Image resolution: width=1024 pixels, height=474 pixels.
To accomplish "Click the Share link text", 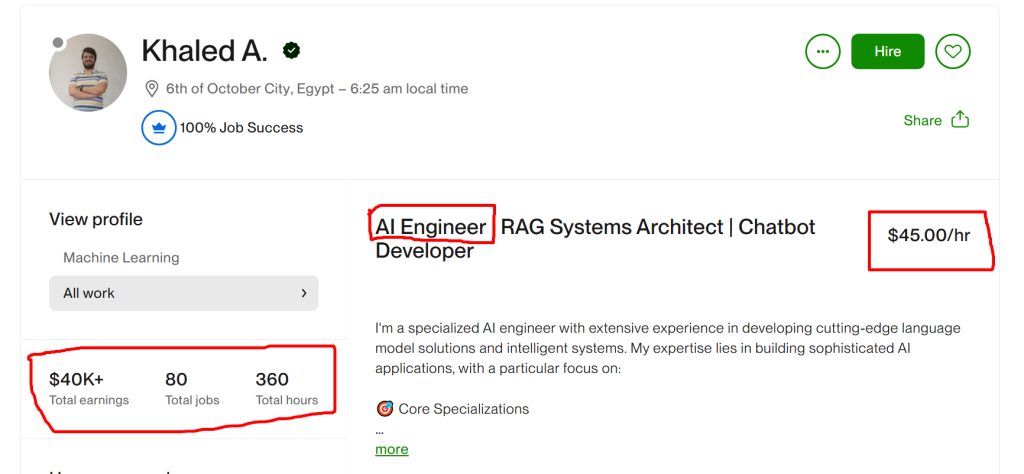I will pos(922,120).
